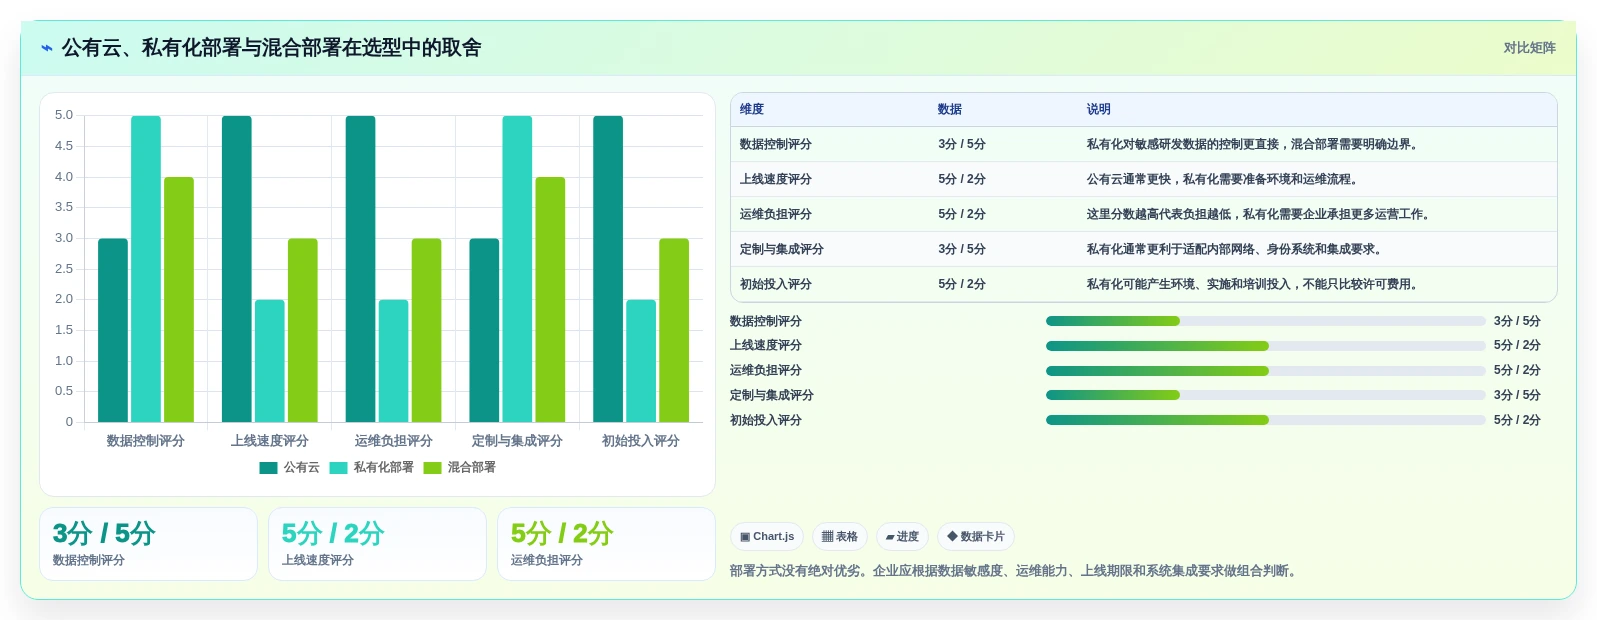Click the 数据控制评分 progress bar
1597x620 pixels.
click(1265, 321)
